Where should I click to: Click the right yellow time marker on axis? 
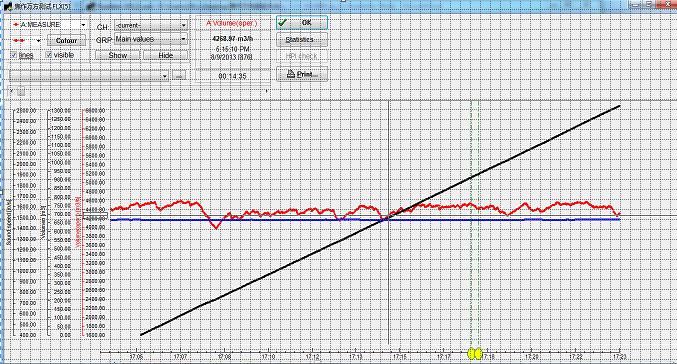(x=478, y=354)
